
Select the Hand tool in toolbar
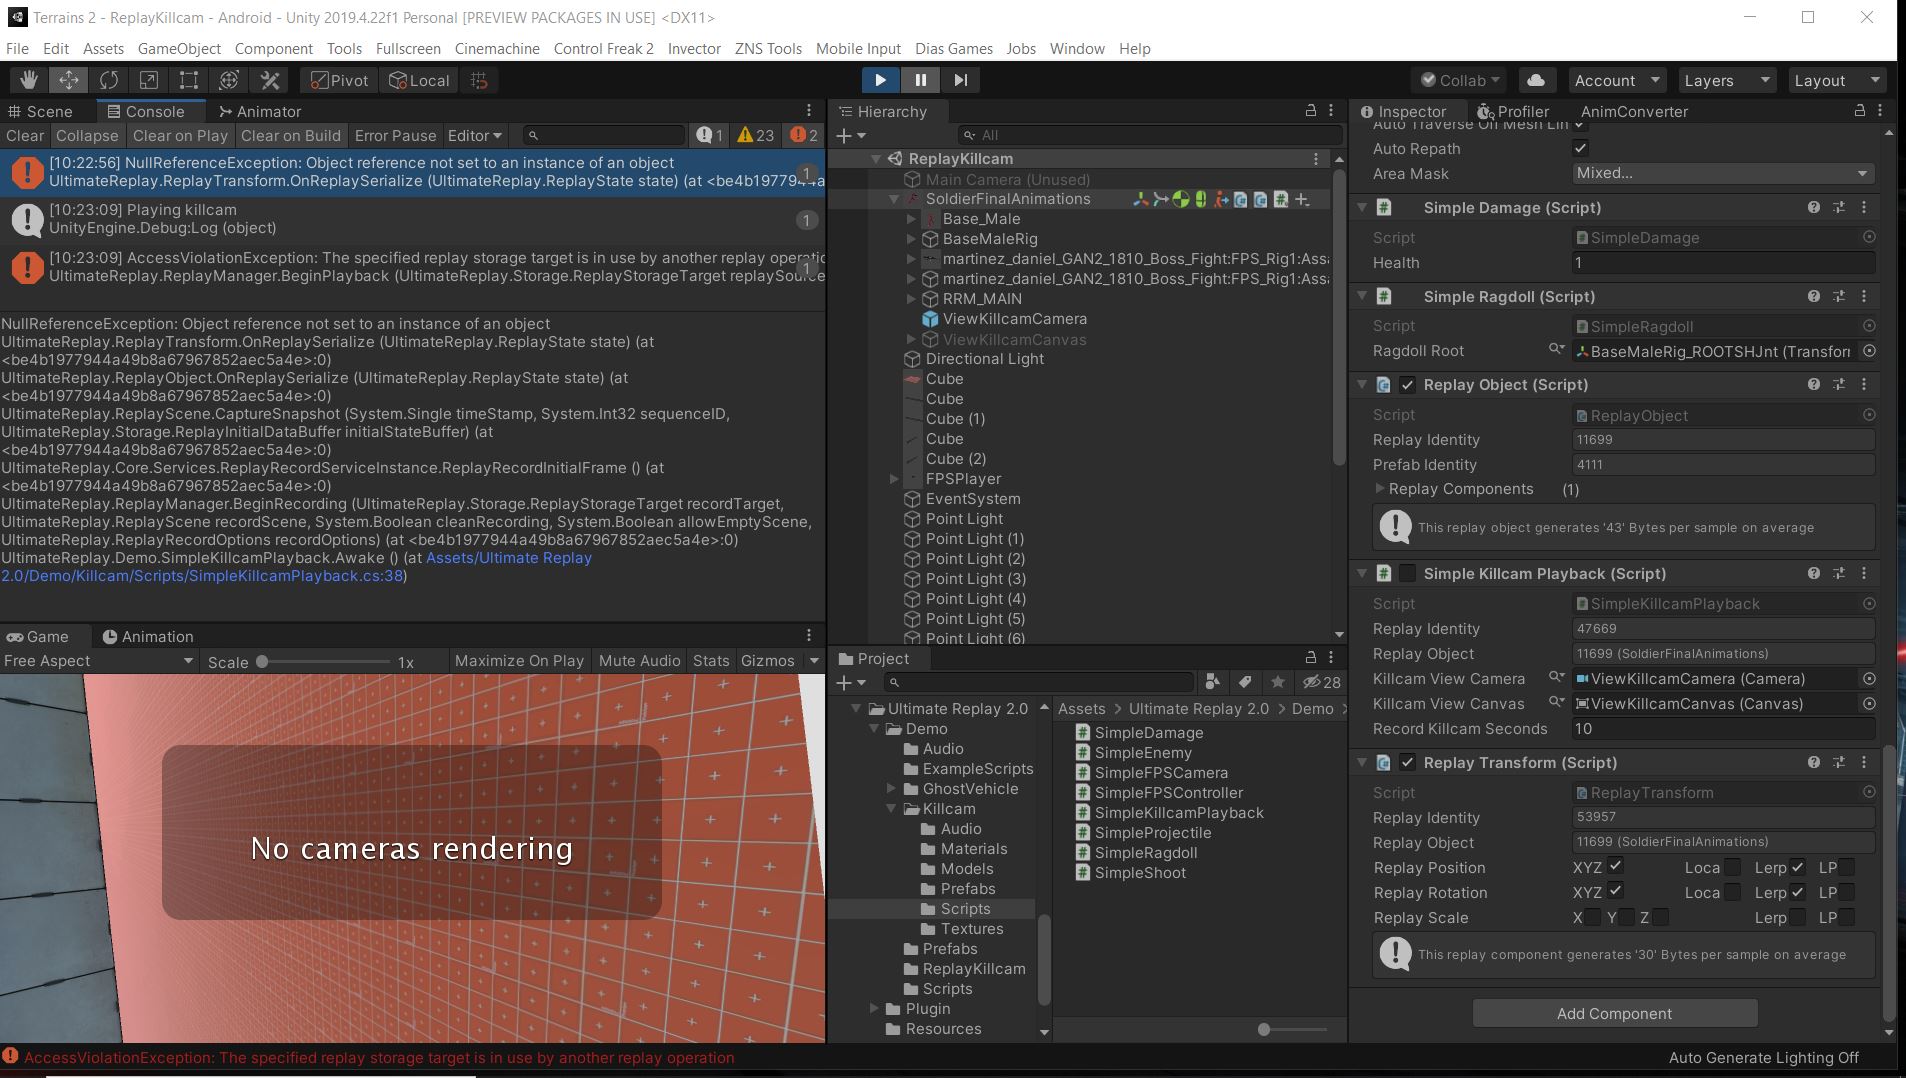[29, 80]
